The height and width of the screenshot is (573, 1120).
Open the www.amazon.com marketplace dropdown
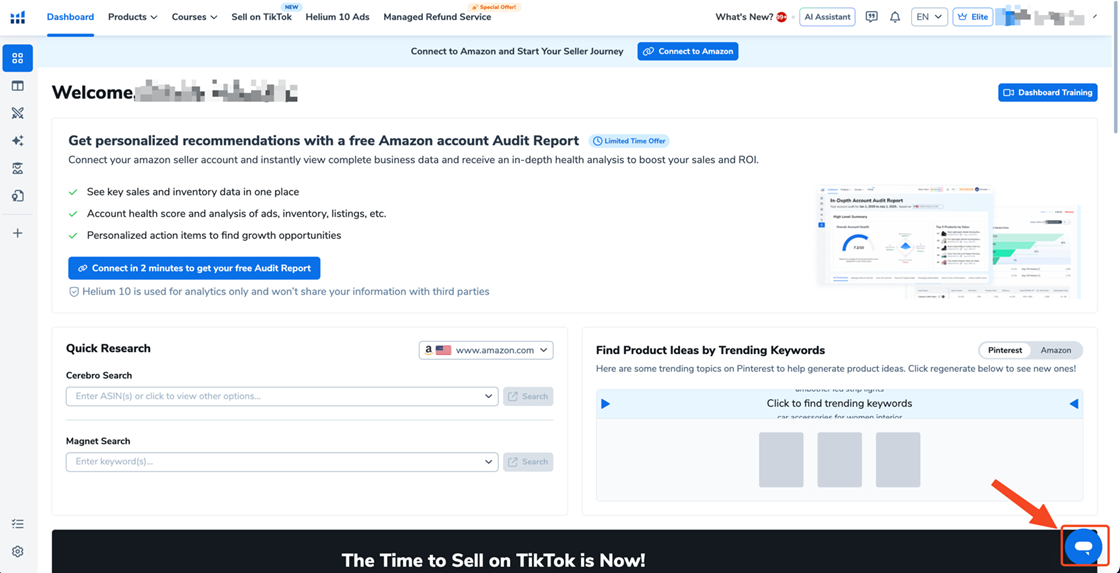point(486,350)
